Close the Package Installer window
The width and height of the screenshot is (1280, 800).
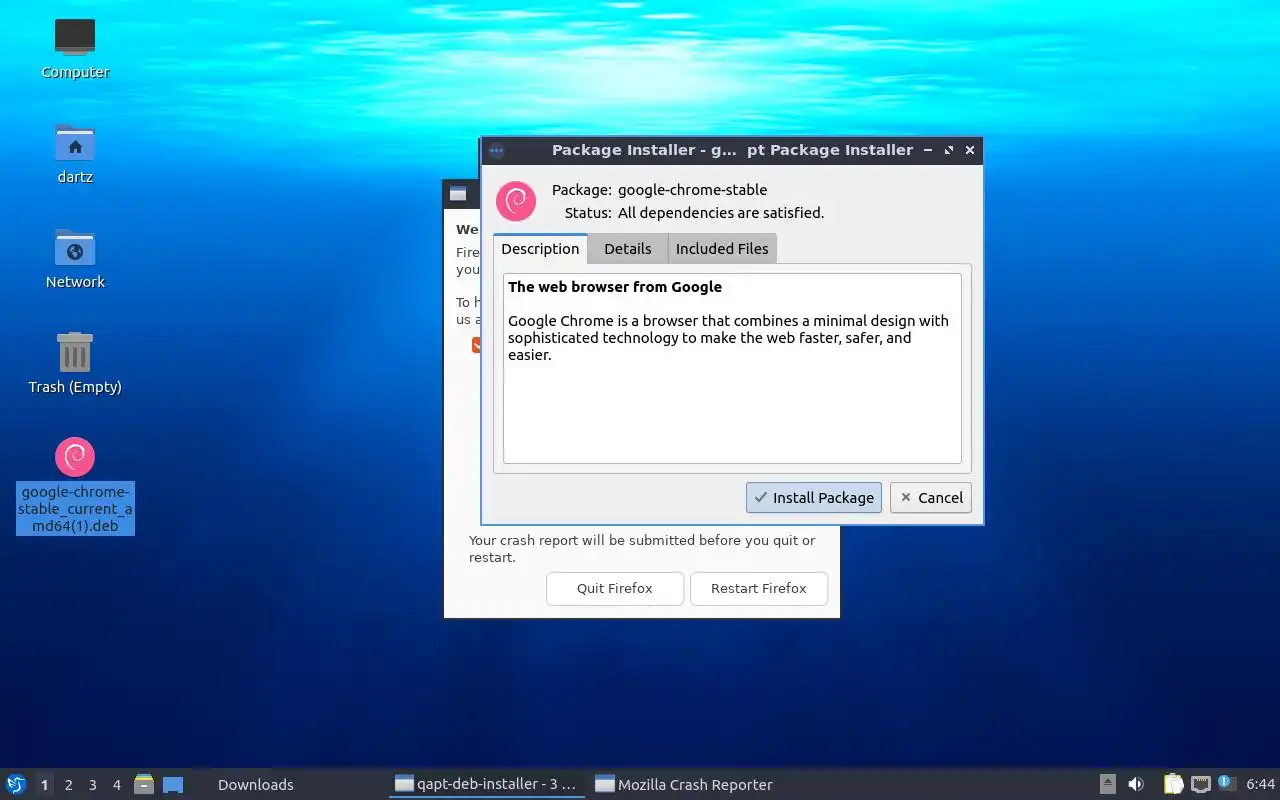pyautogui.click(x=970, y=150)
